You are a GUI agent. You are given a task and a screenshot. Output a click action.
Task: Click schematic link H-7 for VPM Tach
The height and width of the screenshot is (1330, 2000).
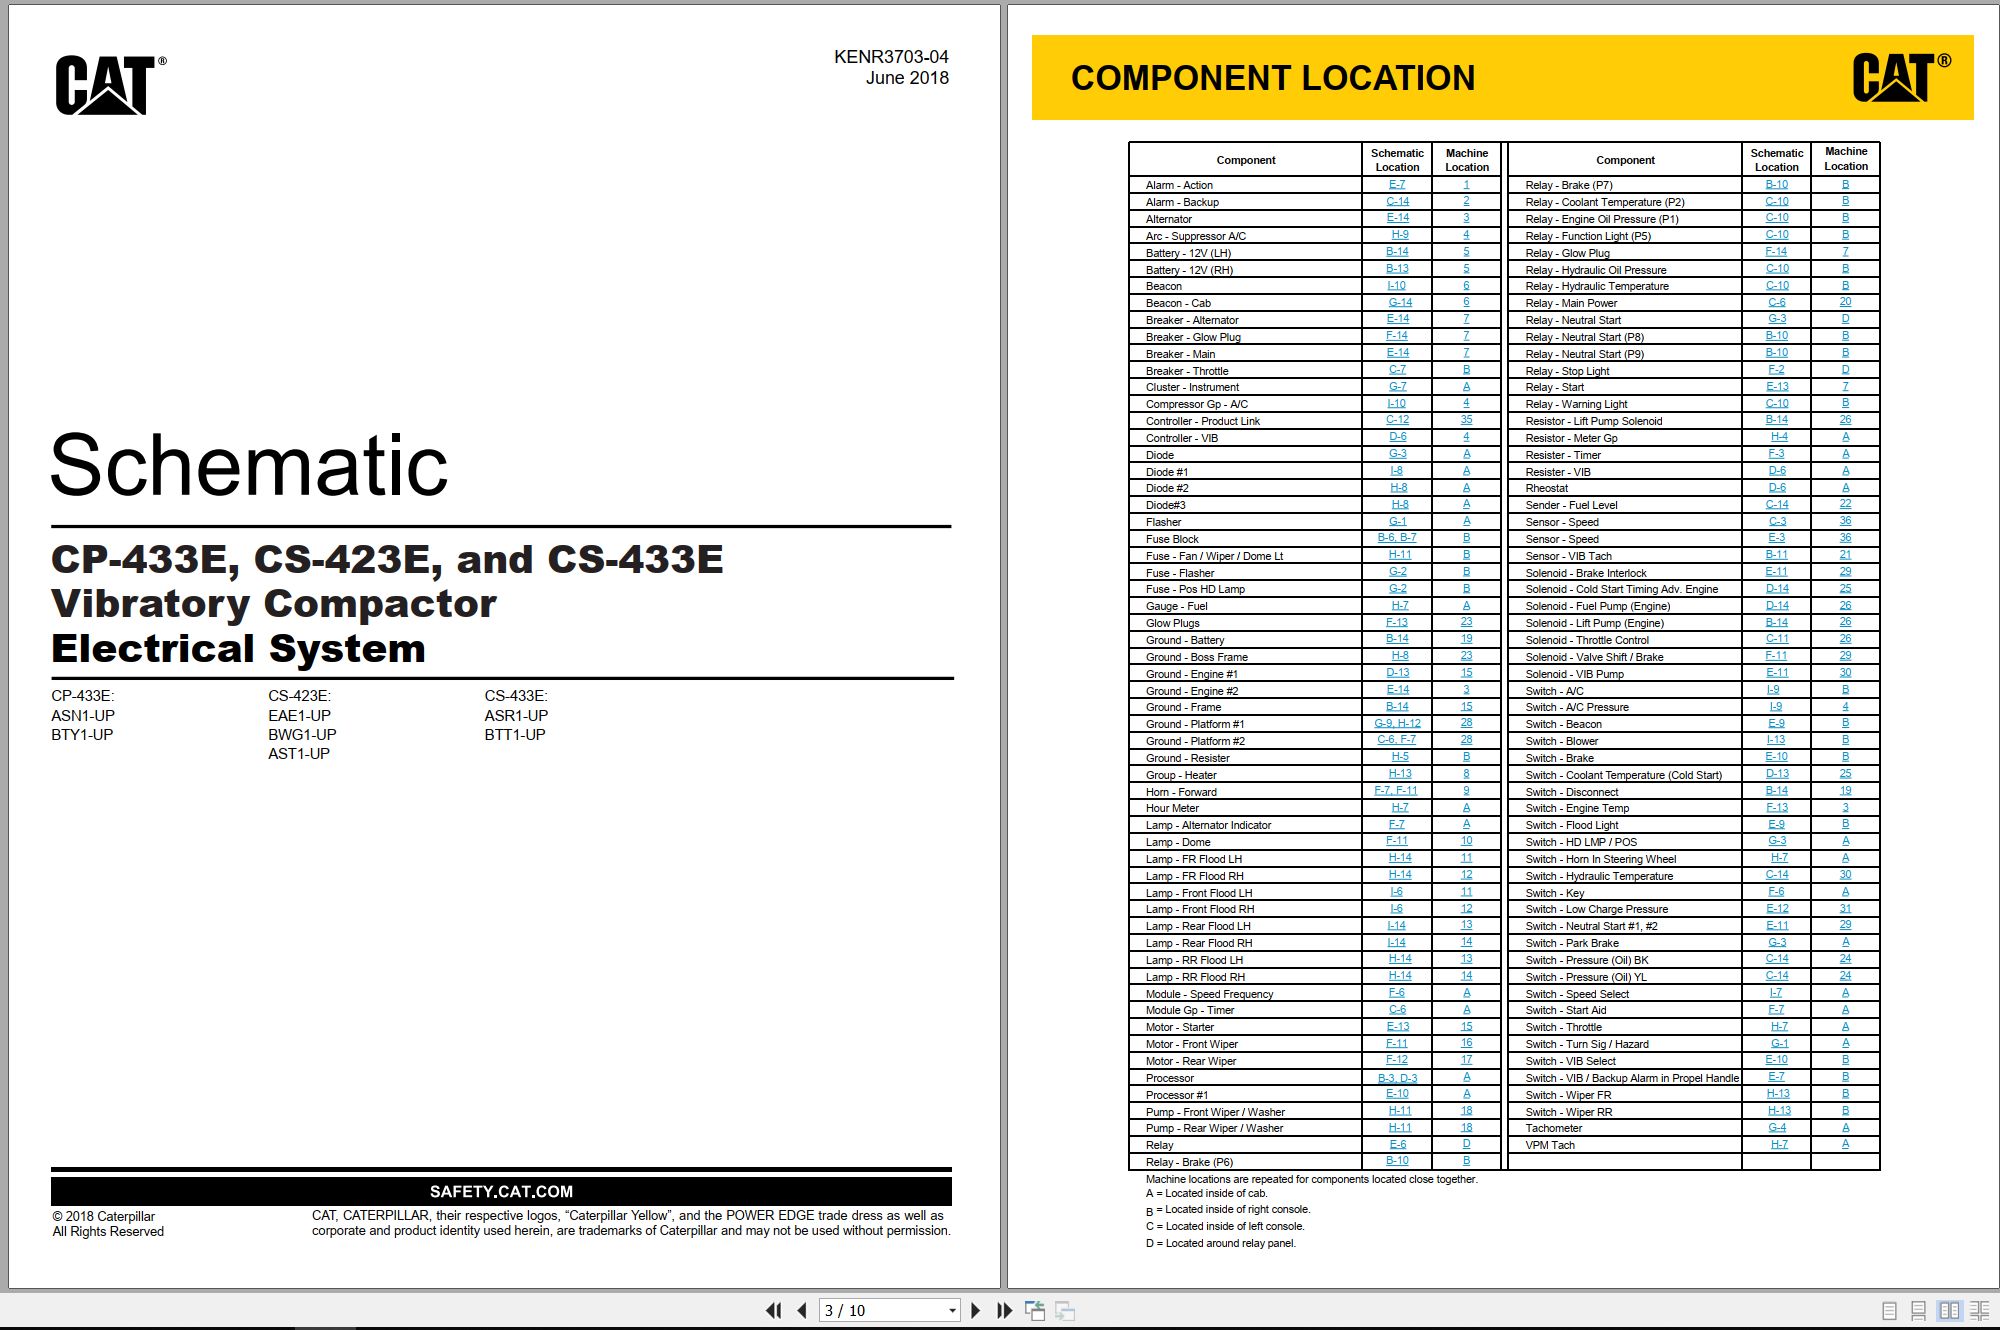(1780, 1145)
